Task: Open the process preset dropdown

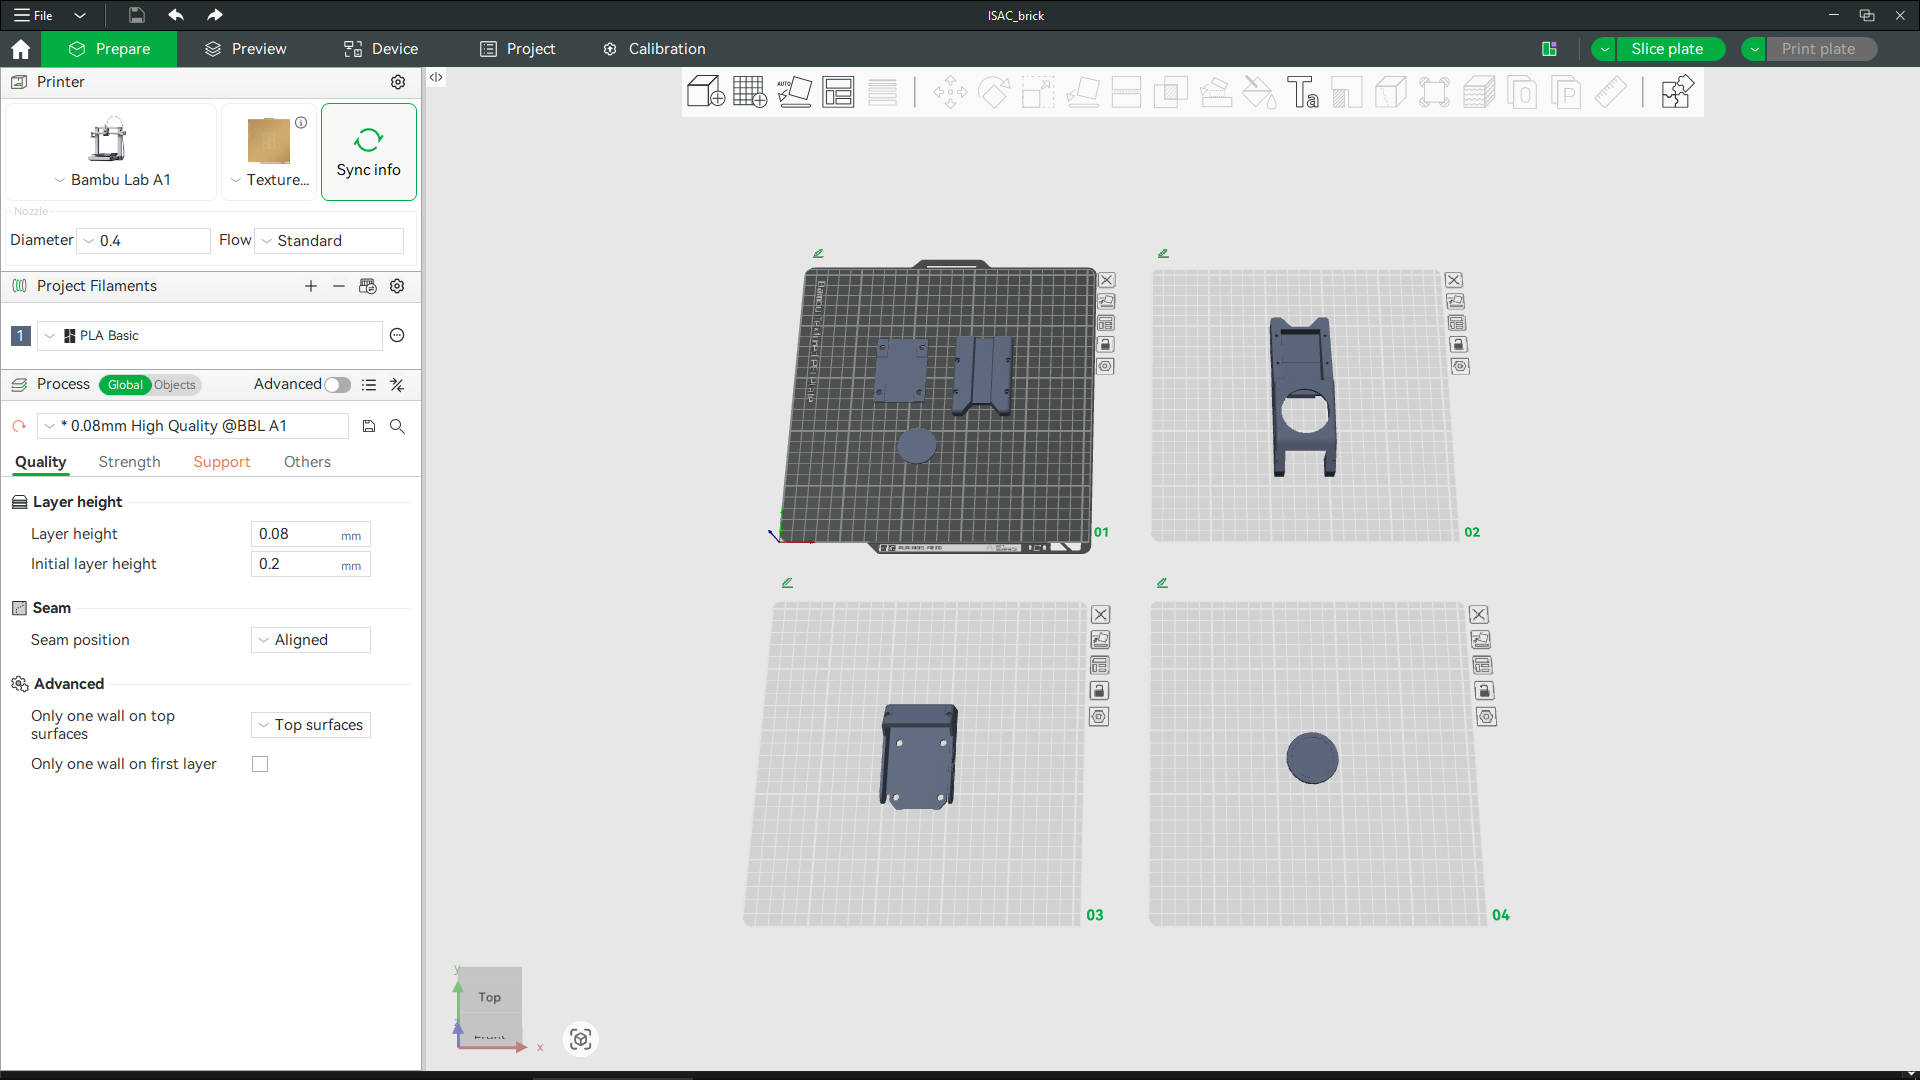Action: click(x=193, y=426)
